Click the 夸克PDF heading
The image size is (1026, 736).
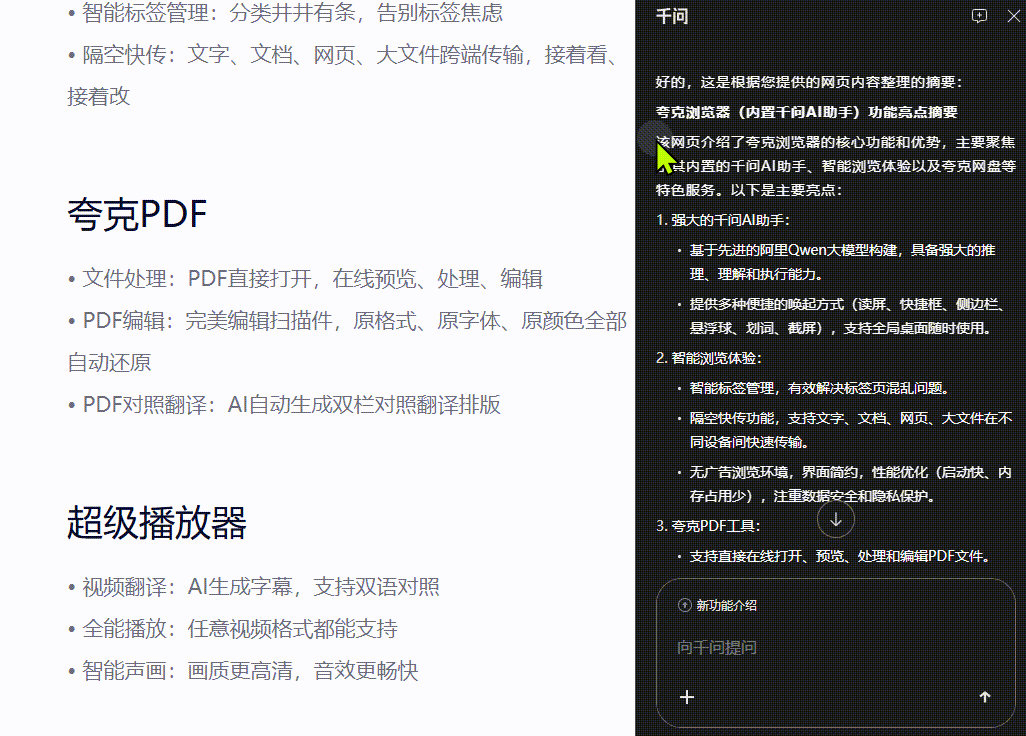[x=136, y=214]
